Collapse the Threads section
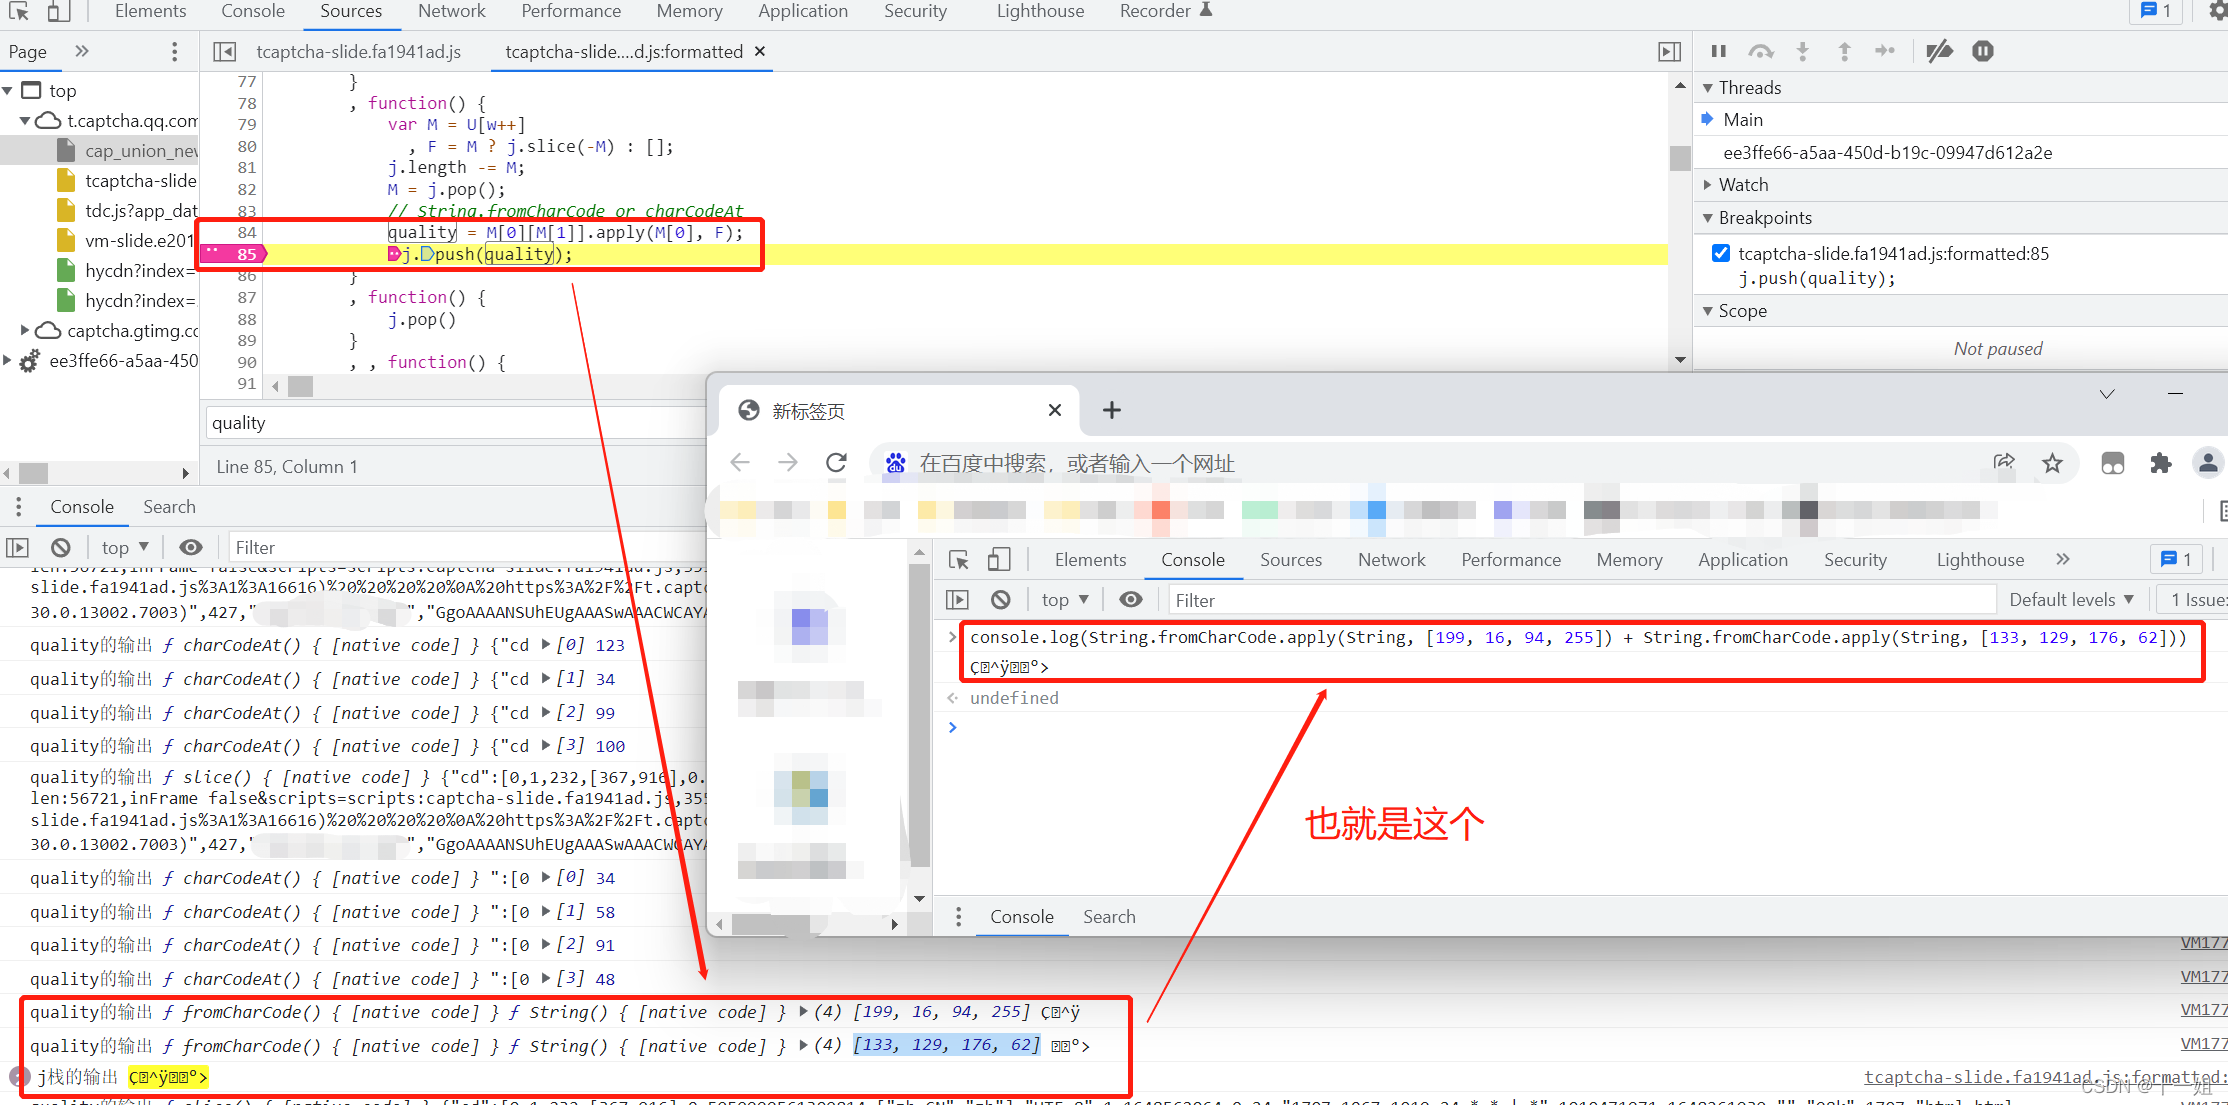The height and width of the screenshot is (1105, 2228). click(1709, 87)
